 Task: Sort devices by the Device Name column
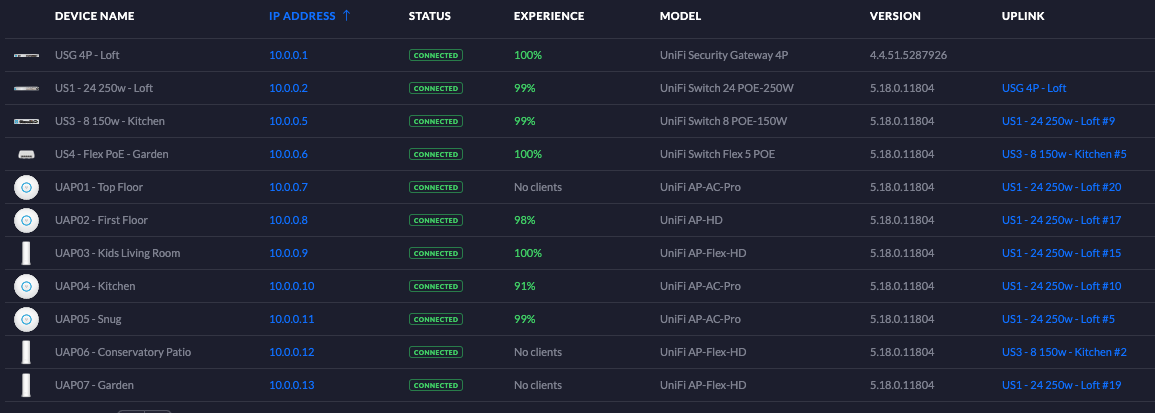(x=94, y=16)
